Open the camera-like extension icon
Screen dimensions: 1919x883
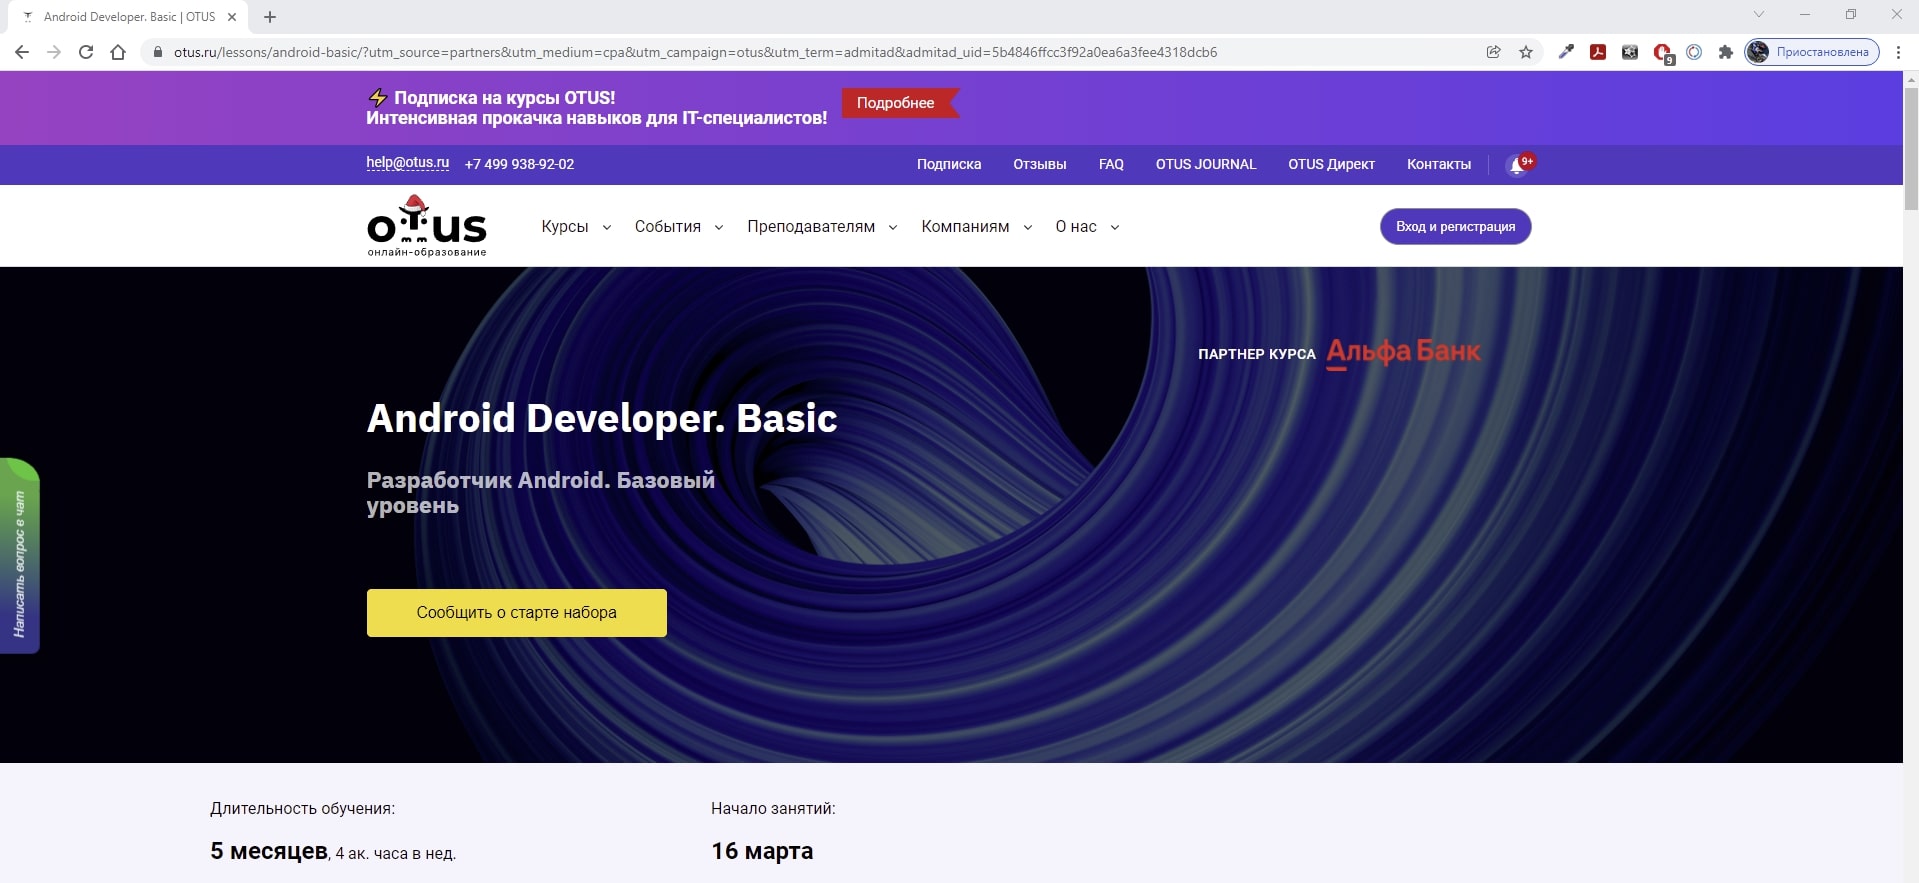tap(1630, 52)
